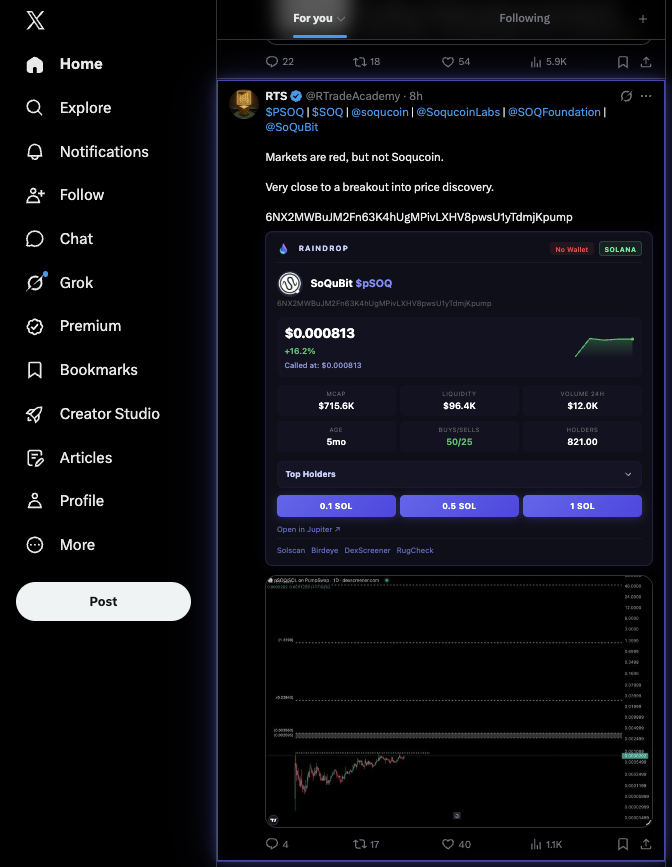The image size is (672, 867).
Task: Buy with 1 SOL button
Action: click(582, 506)
